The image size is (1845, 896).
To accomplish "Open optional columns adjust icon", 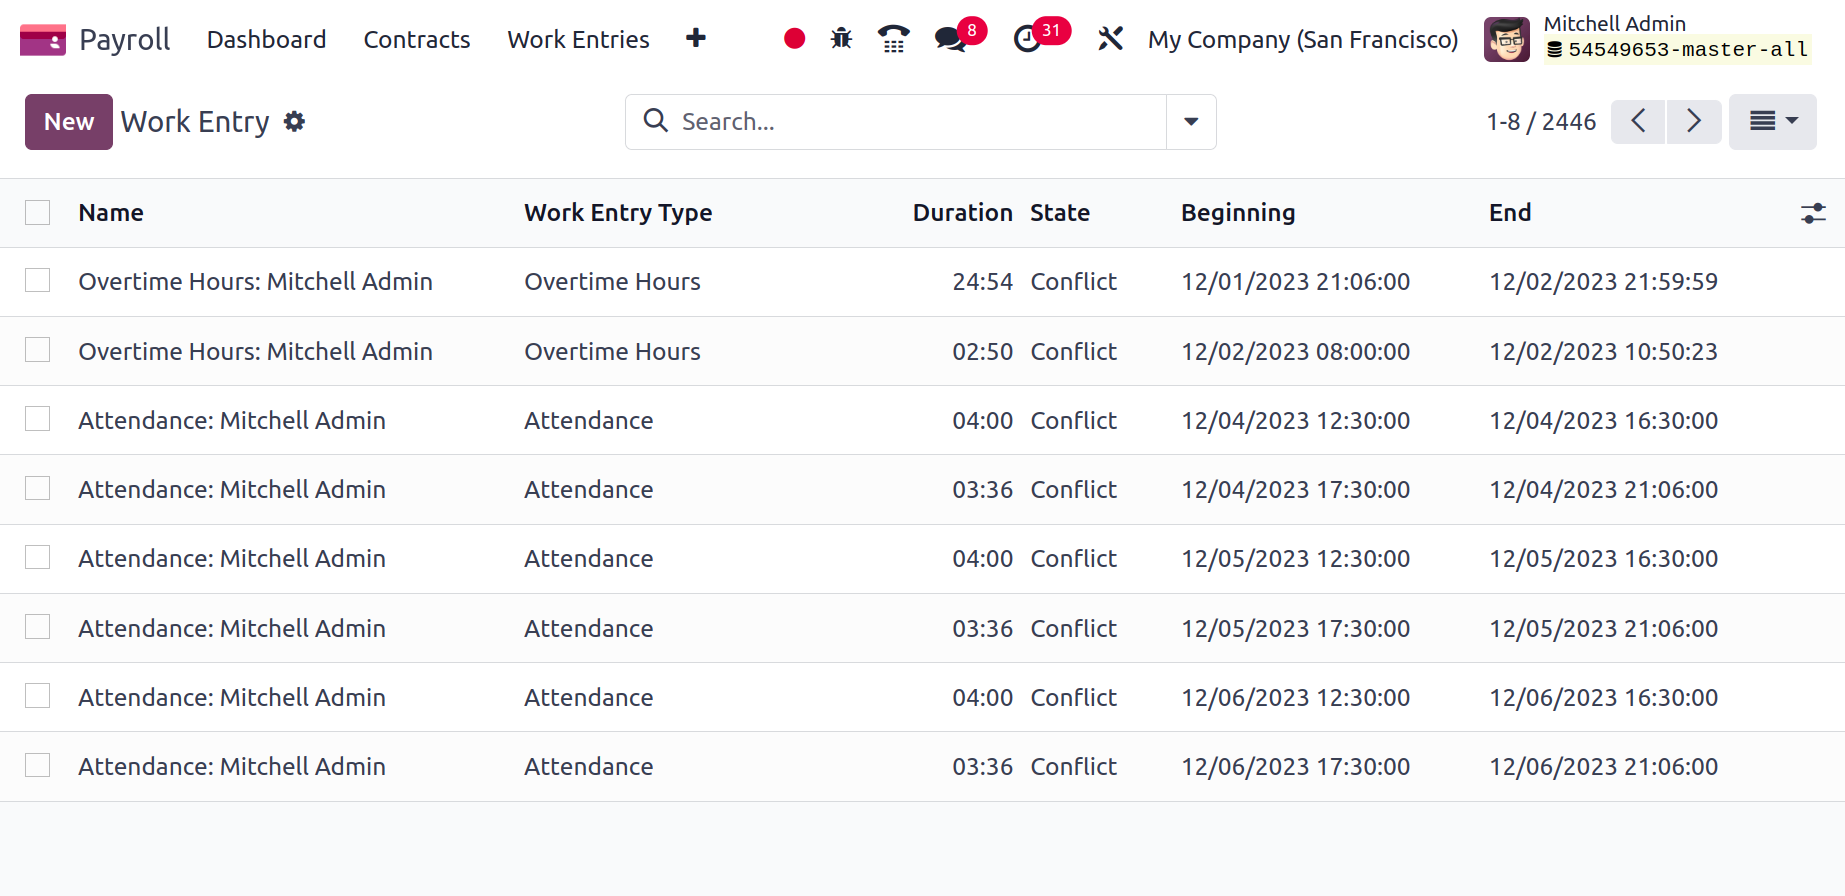I will tap(1813, 213).
